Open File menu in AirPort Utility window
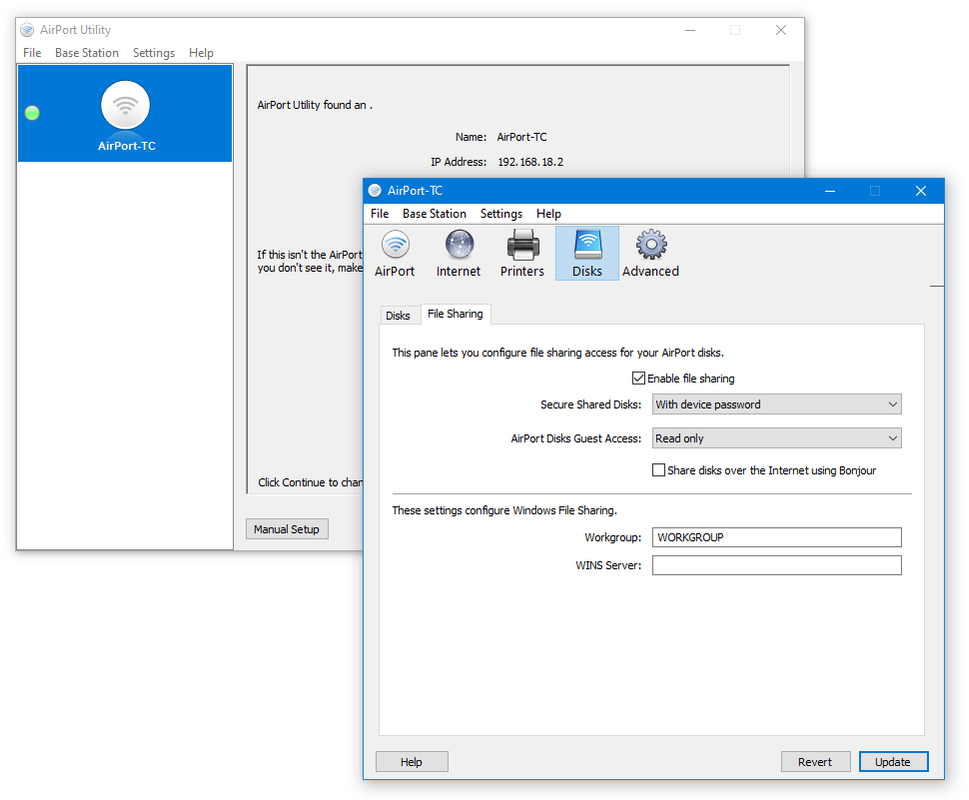The height and width of the screenshot is (800, 969). 32,53
